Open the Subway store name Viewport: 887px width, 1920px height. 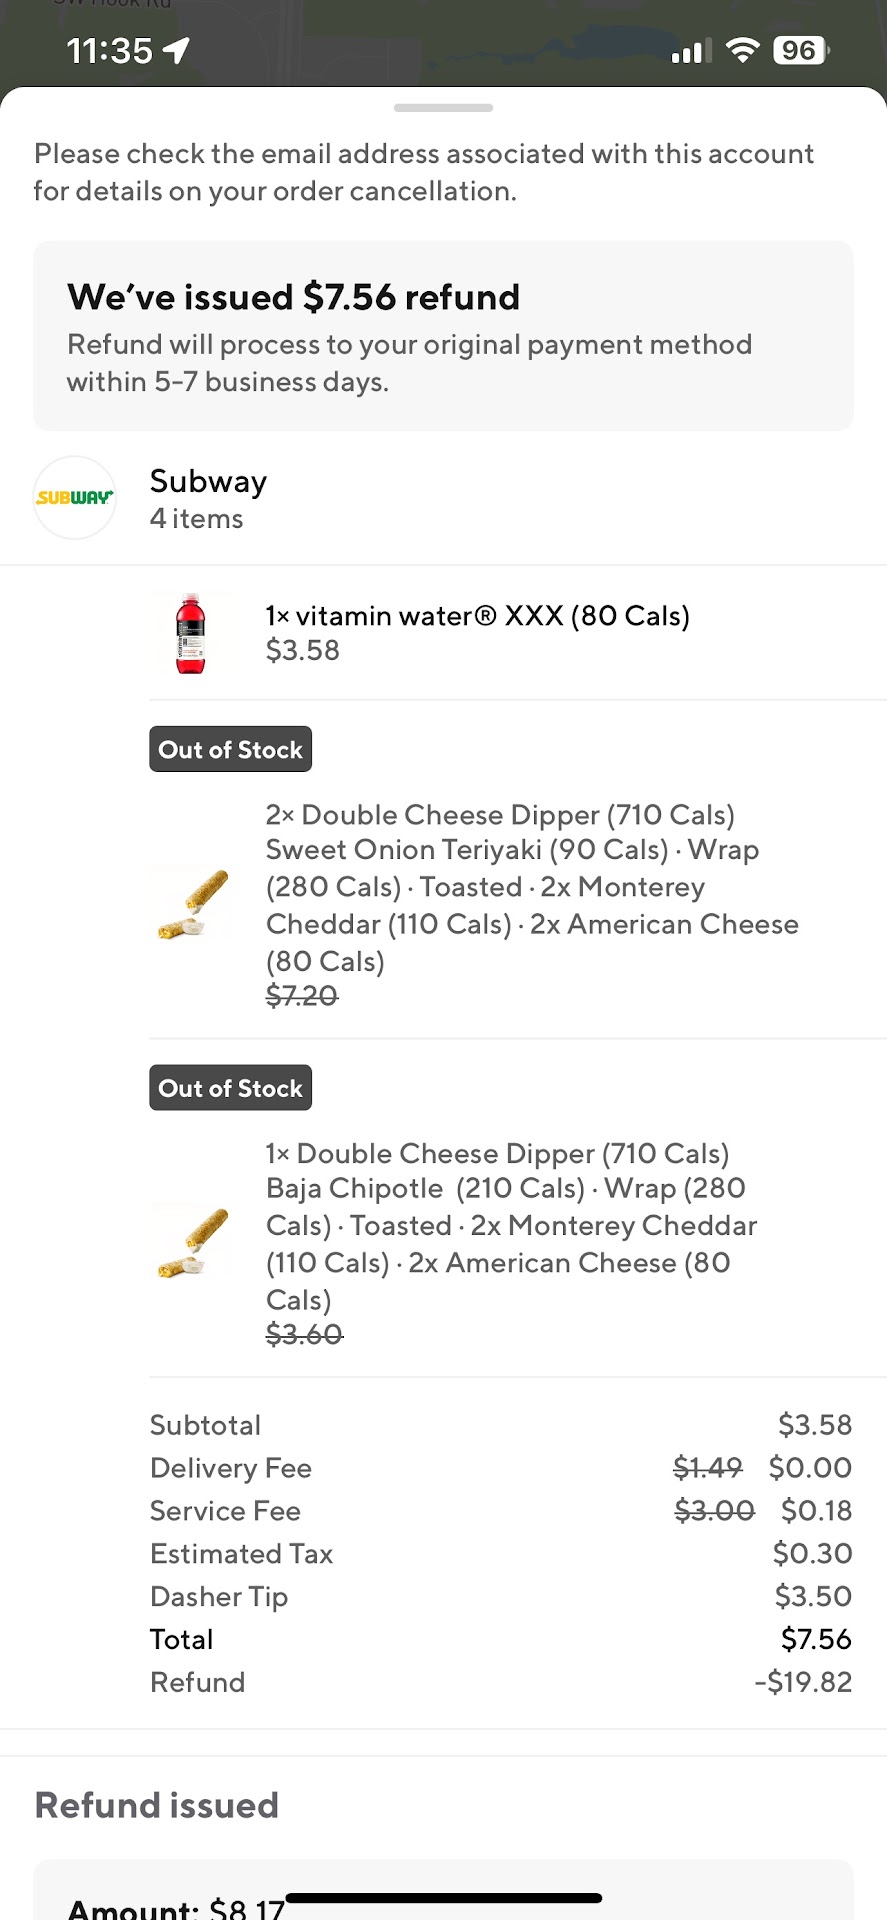tap(208, 481)
